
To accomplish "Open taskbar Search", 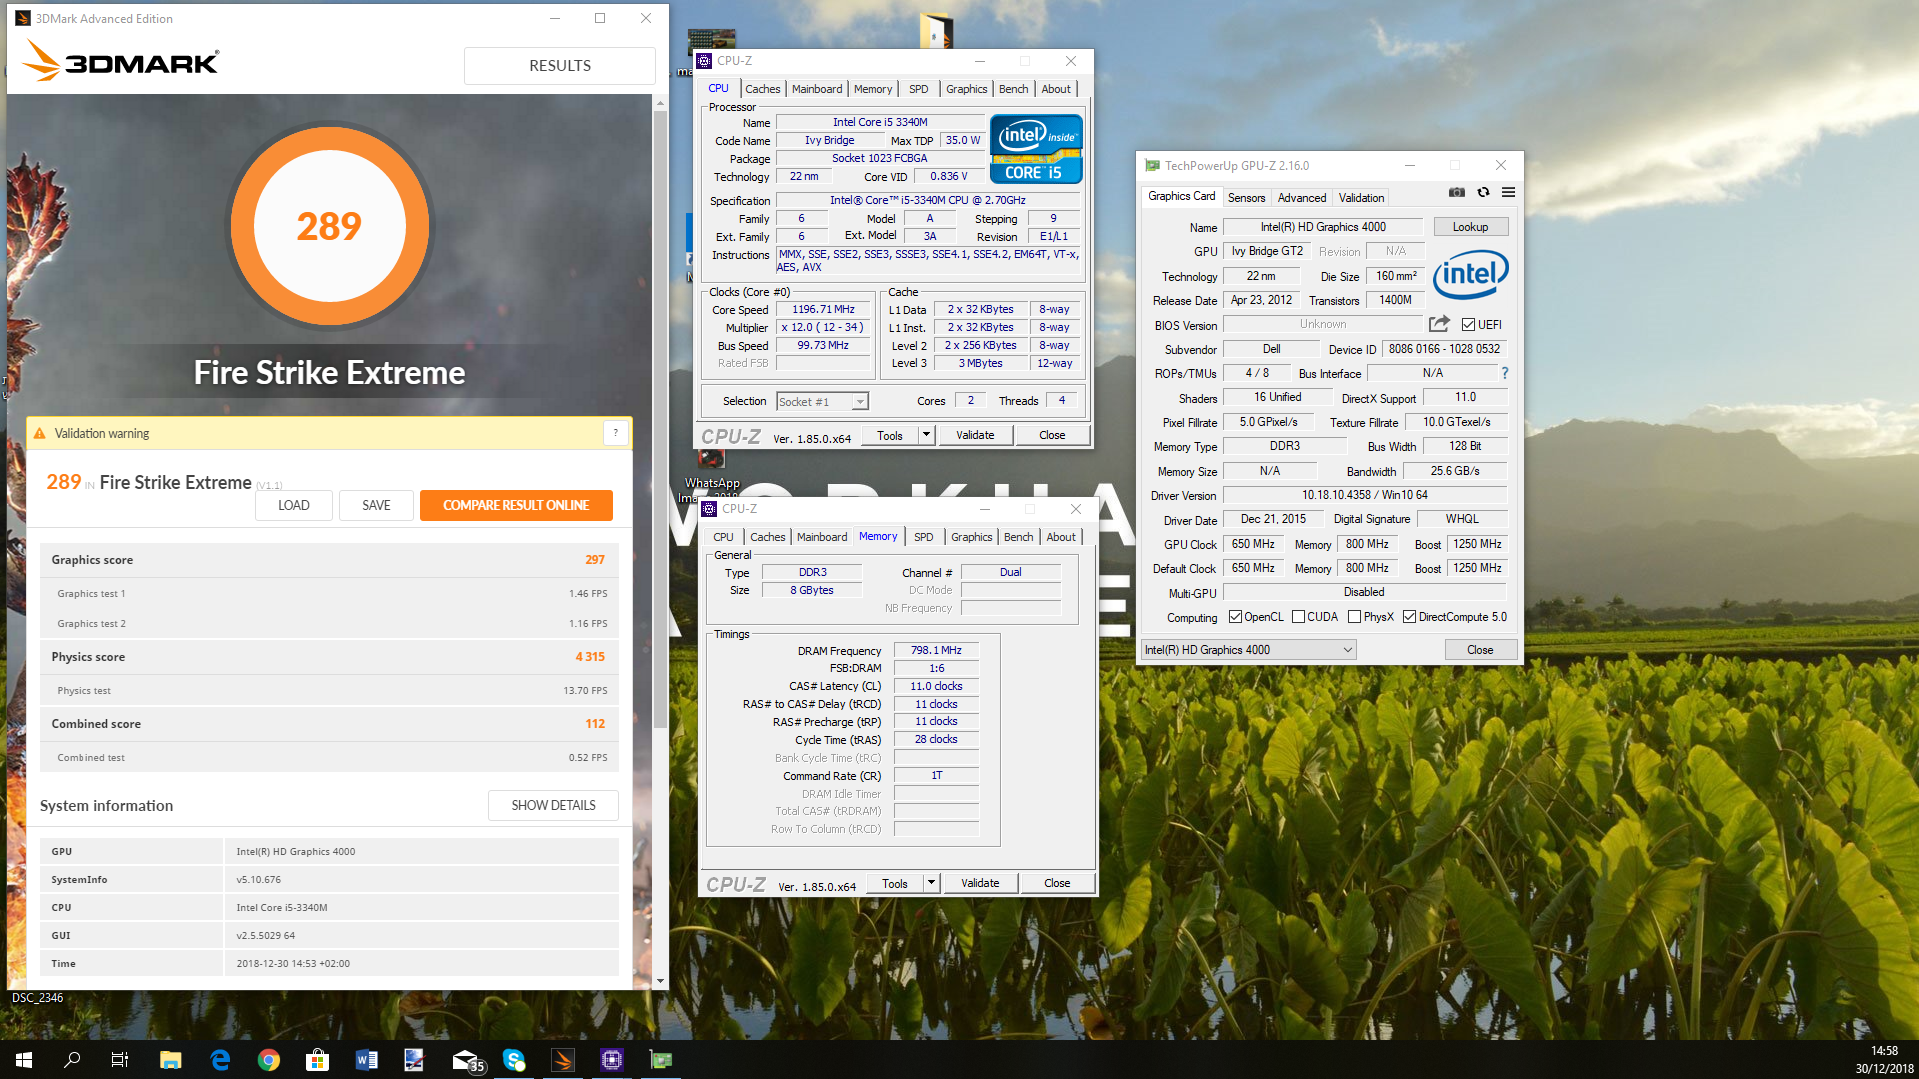I will 72,1060.
